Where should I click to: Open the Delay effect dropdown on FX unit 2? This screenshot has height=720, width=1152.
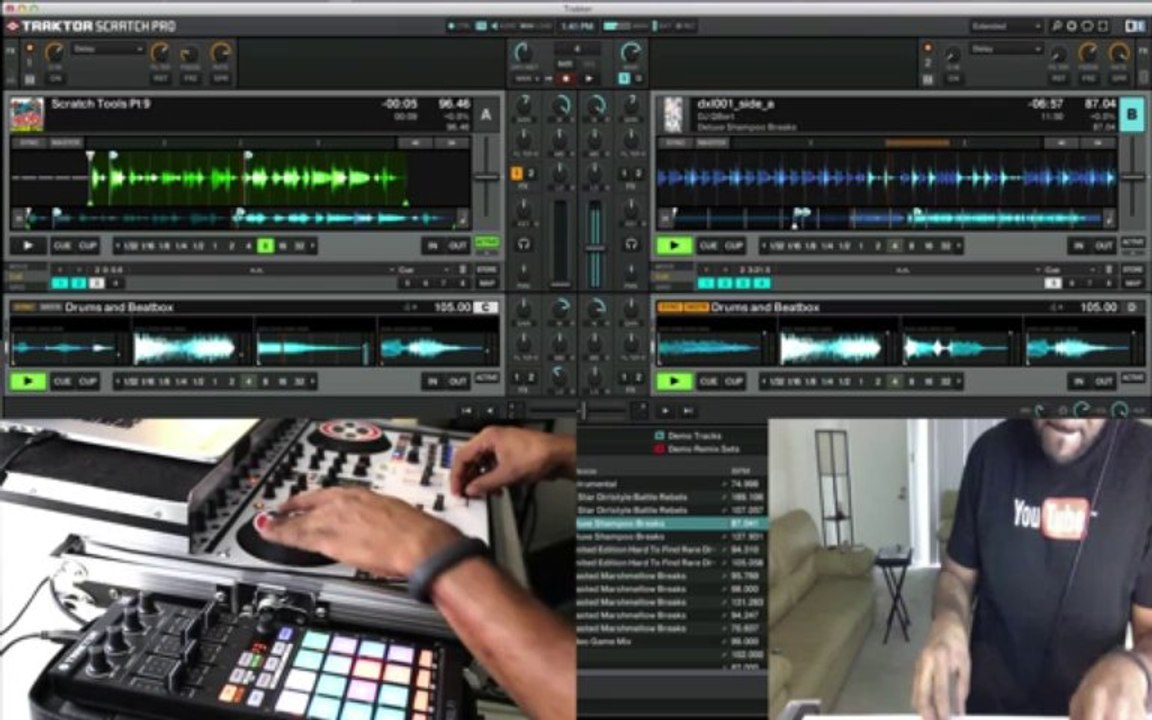click(x=1005, y=49)
